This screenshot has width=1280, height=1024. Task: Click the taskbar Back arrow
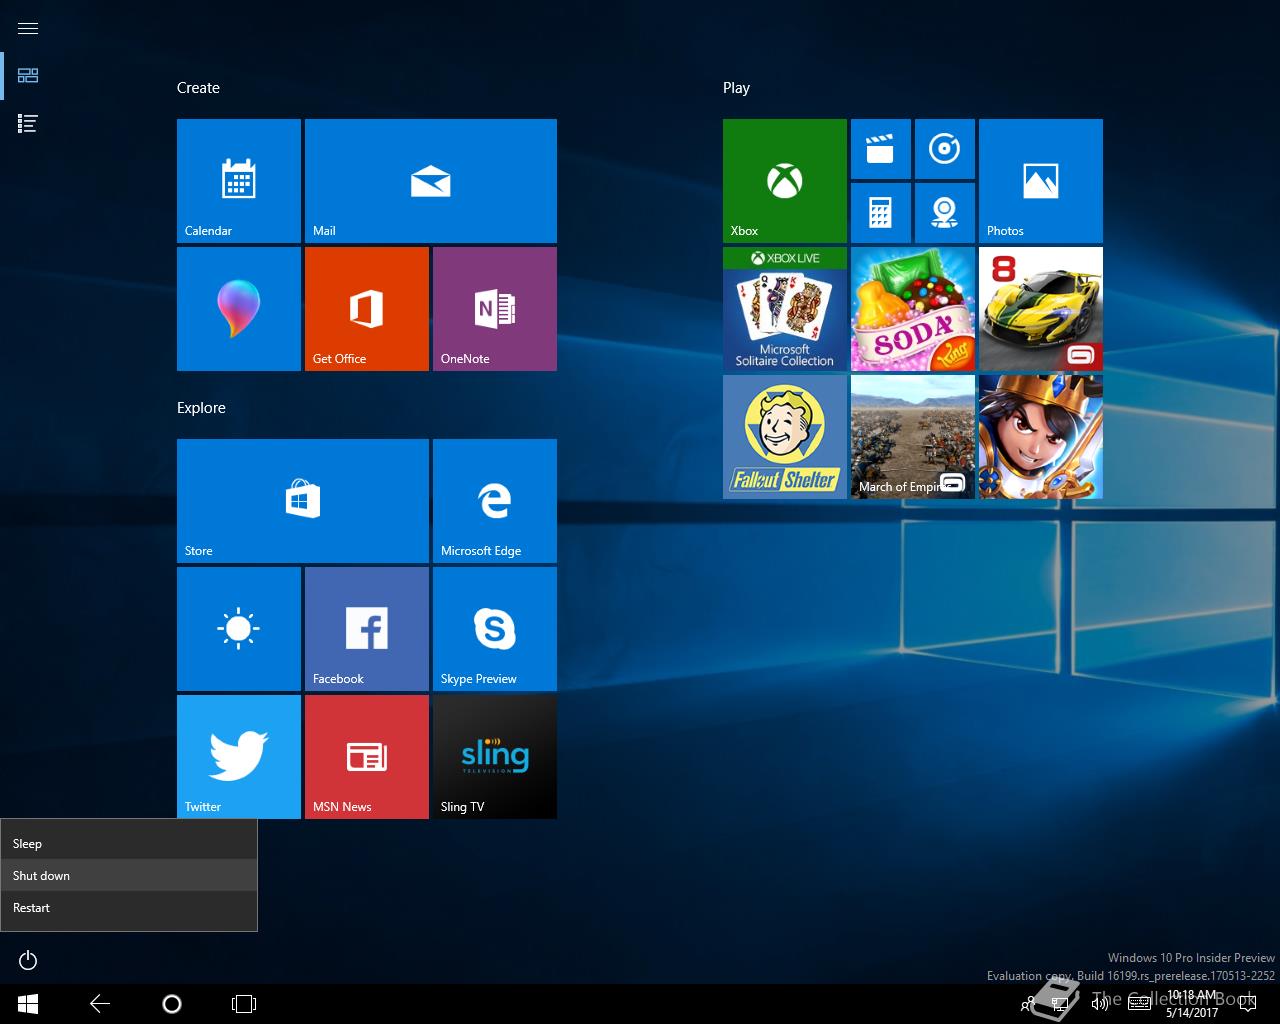100,1004
